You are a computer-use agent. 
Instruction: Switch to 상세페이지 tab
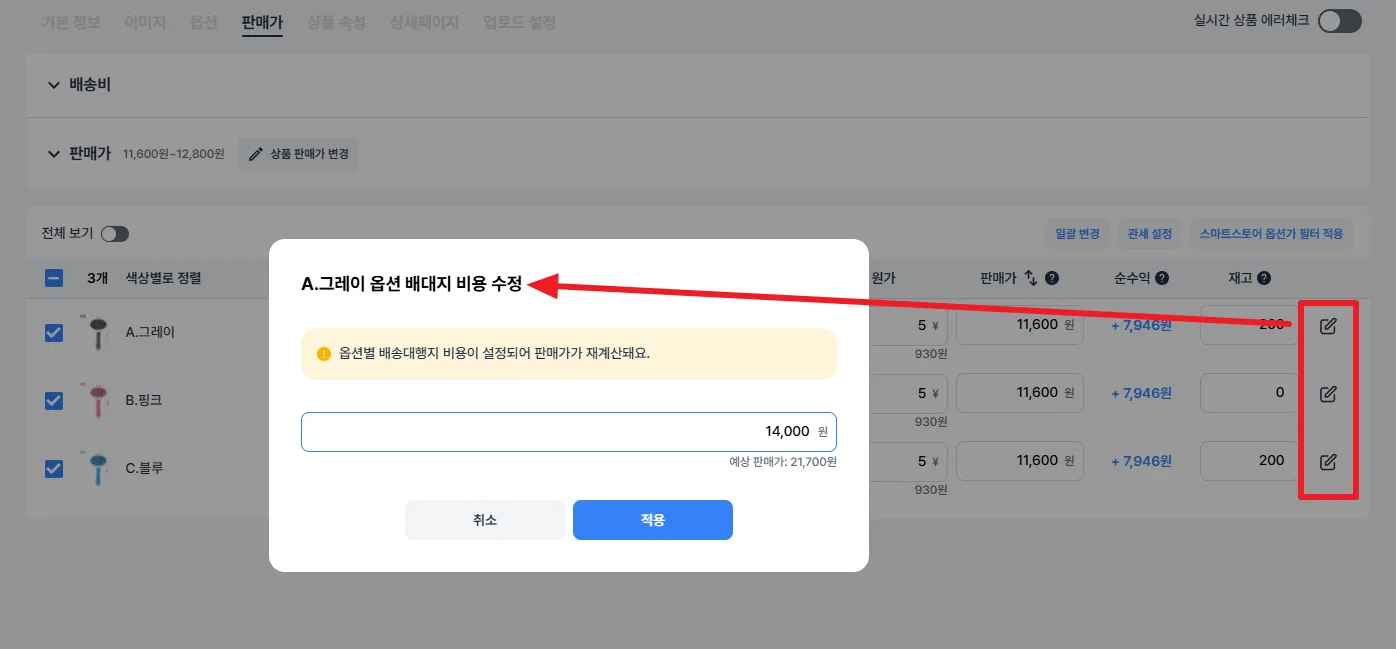pyautogui.click(x=424, y=21)
